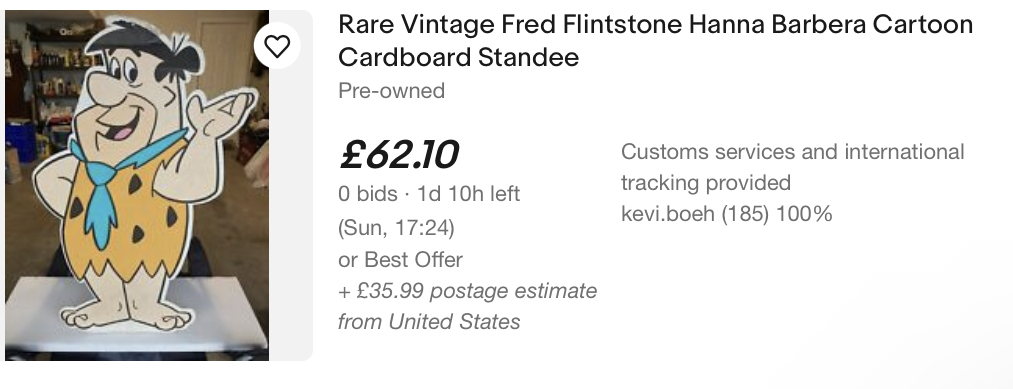Click the 'from United States' location text
Screen dimensions: 1013x389
point(429,321)
